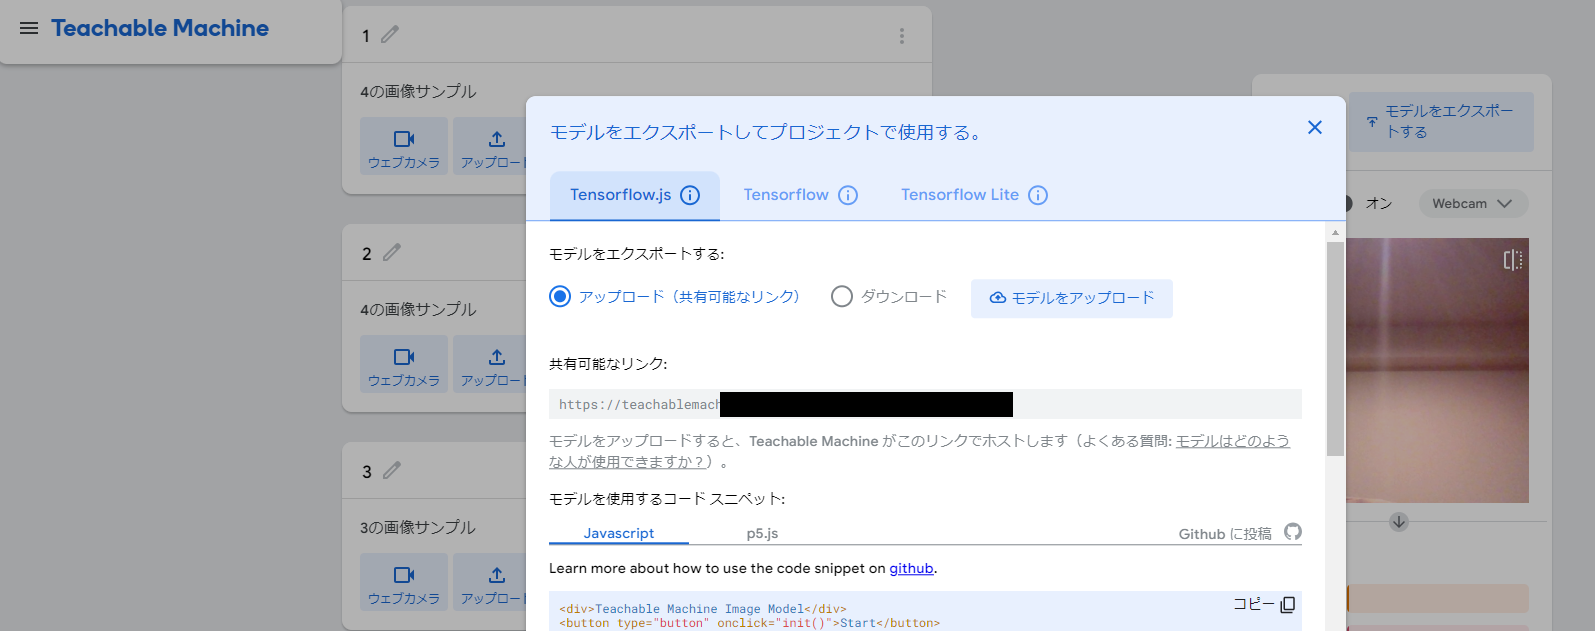Select the p5.js code snippet tab

762,533
